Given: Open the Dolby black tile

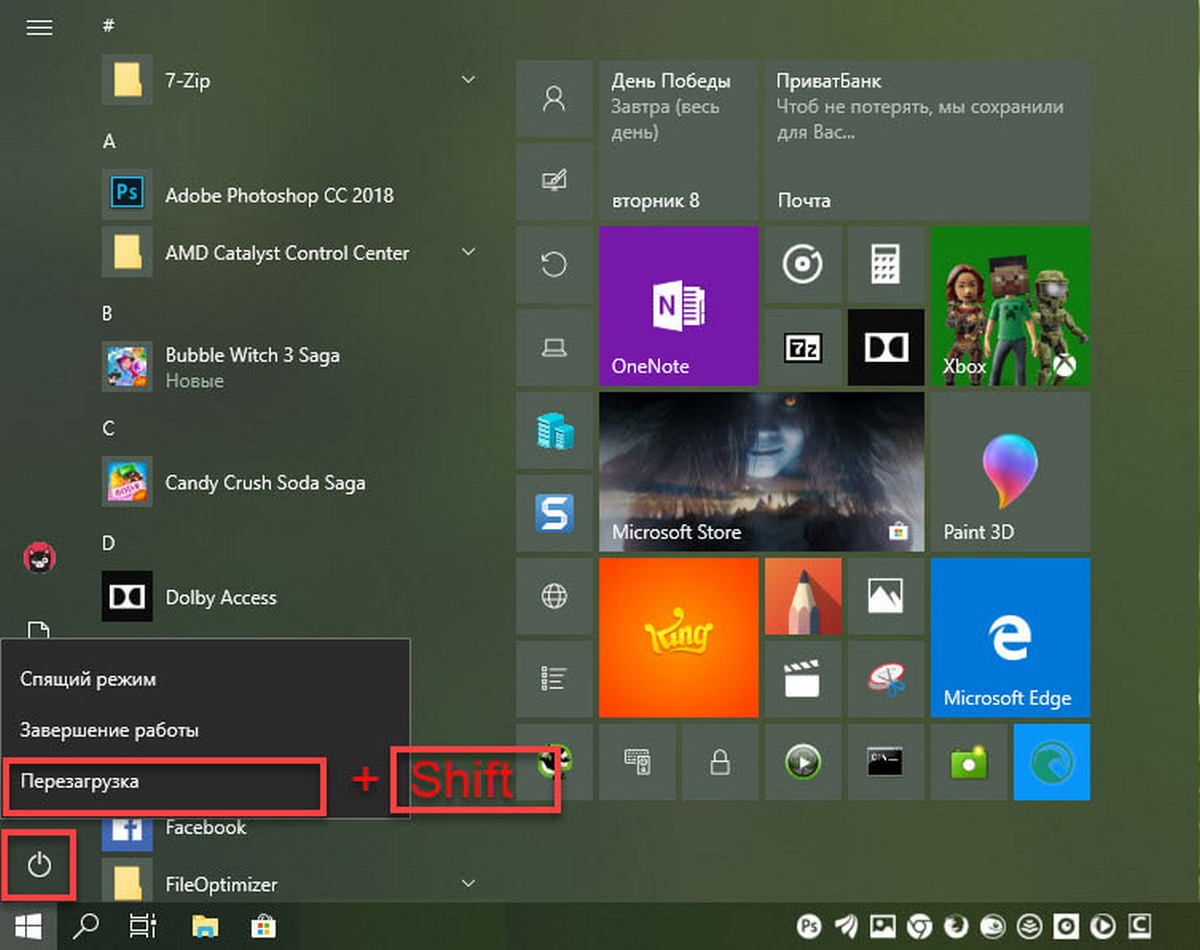Looking at the screenshot, I should pyautogui.click(x=884, y=347).
